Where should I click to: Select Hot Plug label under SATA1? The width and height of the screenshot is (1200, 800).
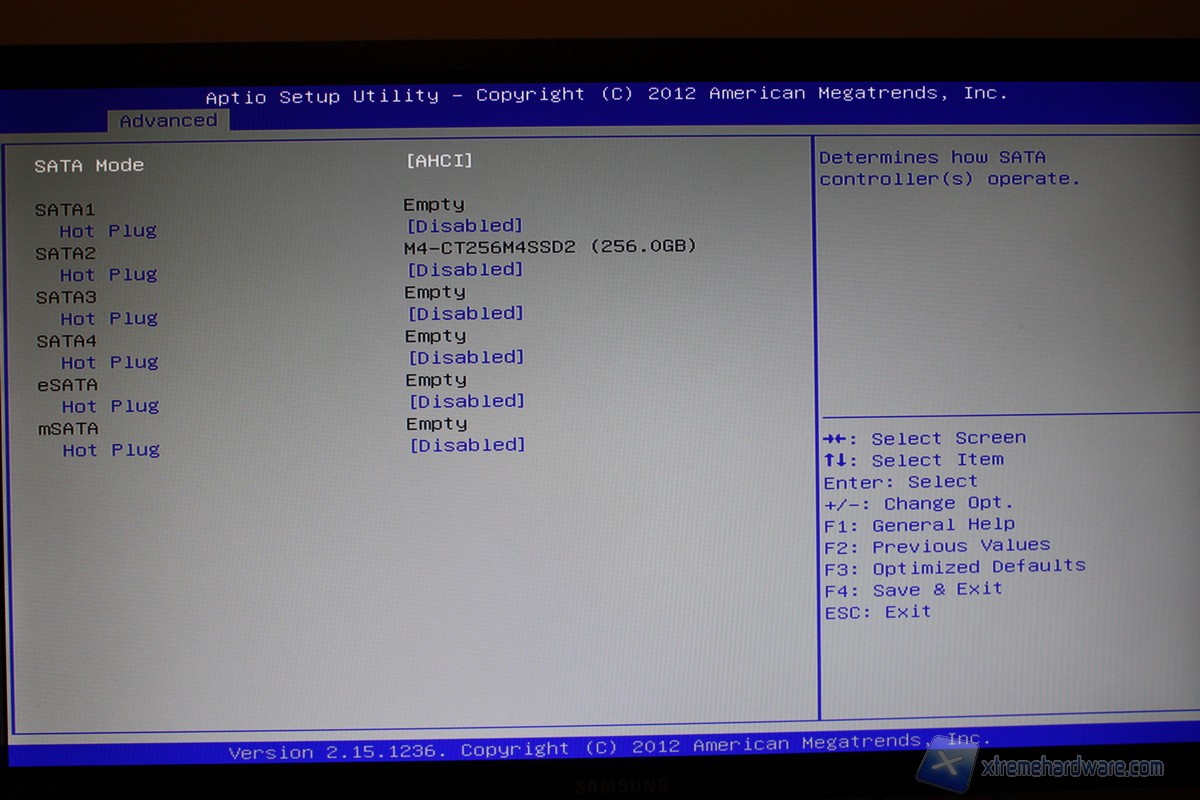tap(108, 231)
